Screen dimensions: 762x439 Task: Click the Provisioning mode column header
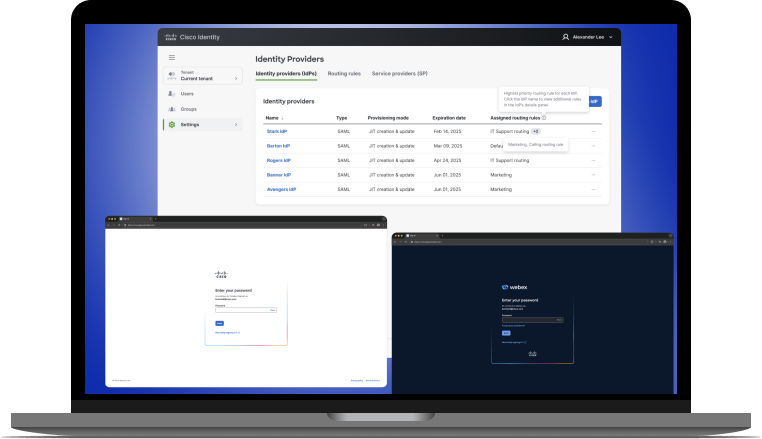pyautogui.click(x=388, y=118)
